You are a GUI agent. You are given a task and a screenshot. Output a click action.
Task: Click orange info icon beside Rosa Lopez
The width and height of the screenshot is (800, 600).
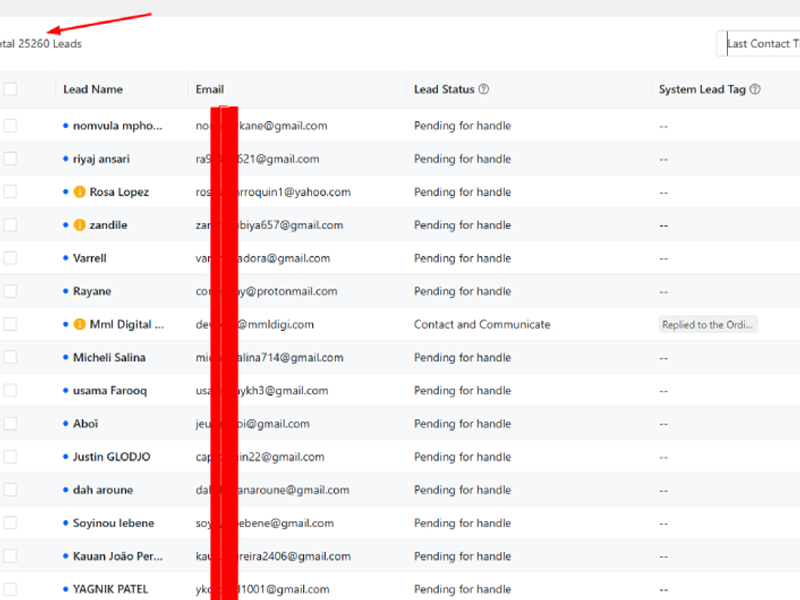pos(80,192)
